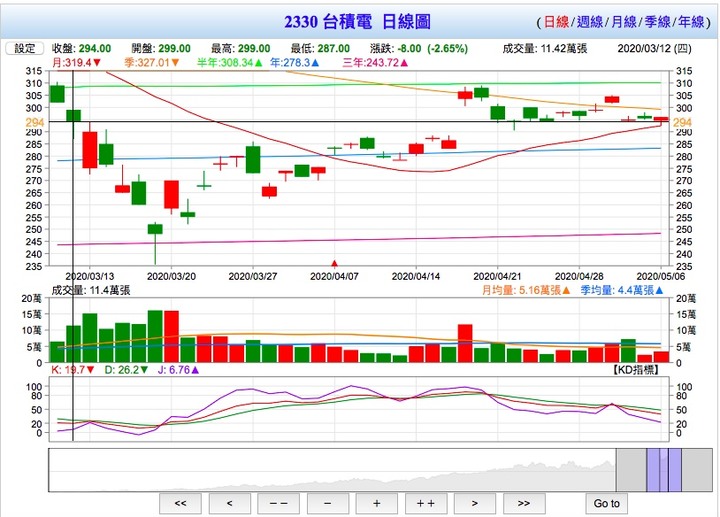Screen dimensions: 720x517
Task: Click the 2020/03/12 (四) date text
Action: click(654, 49)
